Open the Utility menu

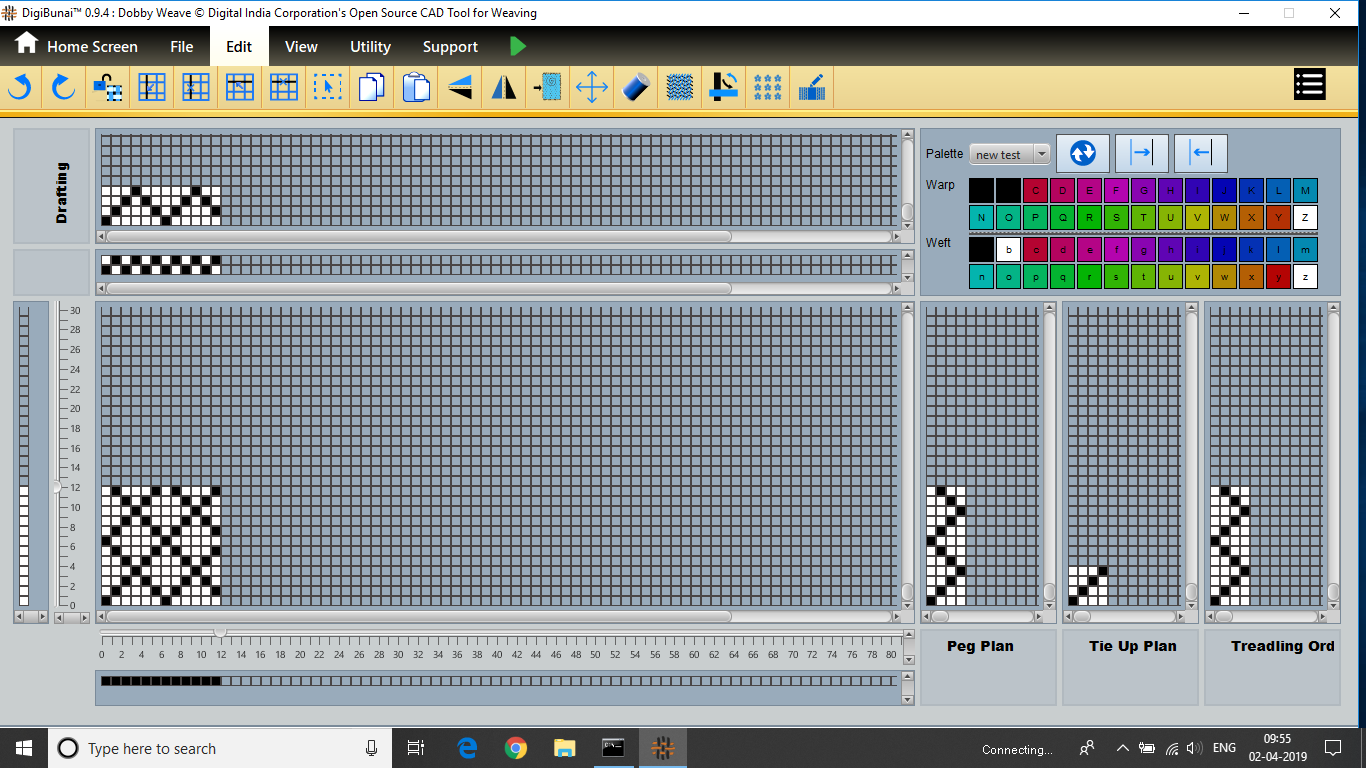pyautogui.click(x=370, y=47)
